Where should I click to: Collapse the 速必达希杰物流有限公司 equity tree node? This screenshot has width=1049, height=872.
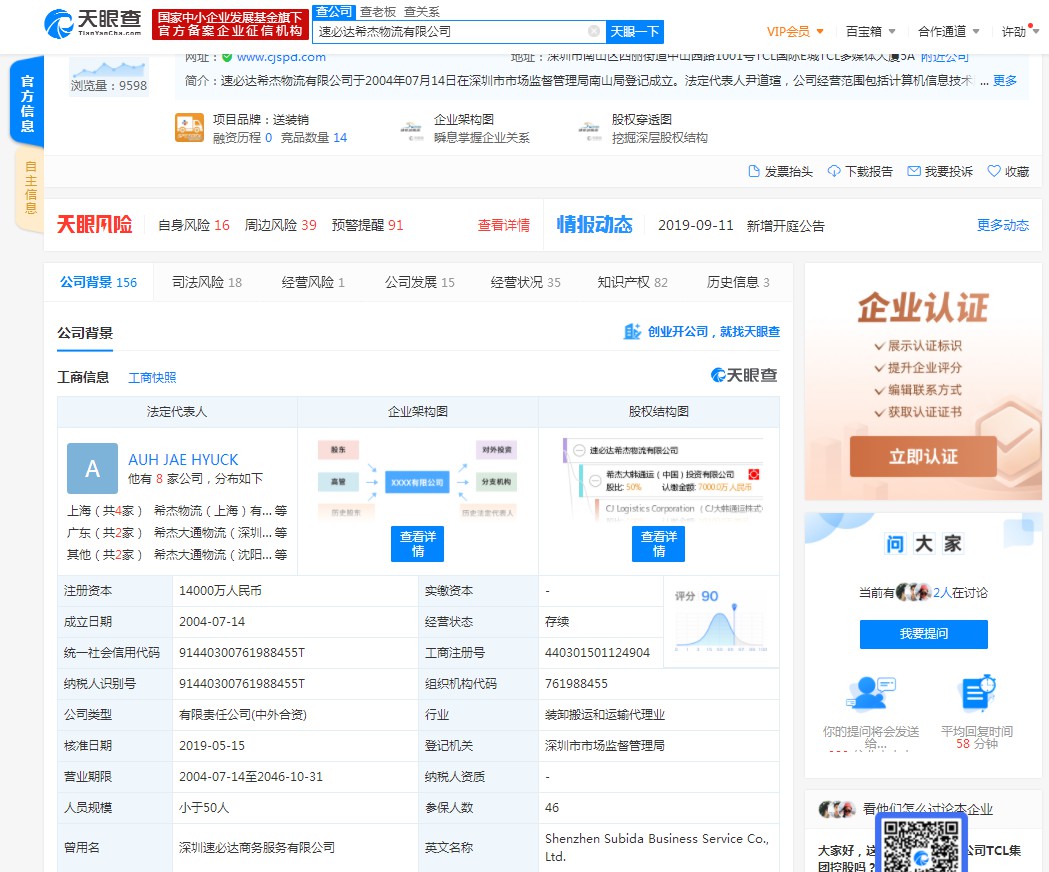[579, 450]
